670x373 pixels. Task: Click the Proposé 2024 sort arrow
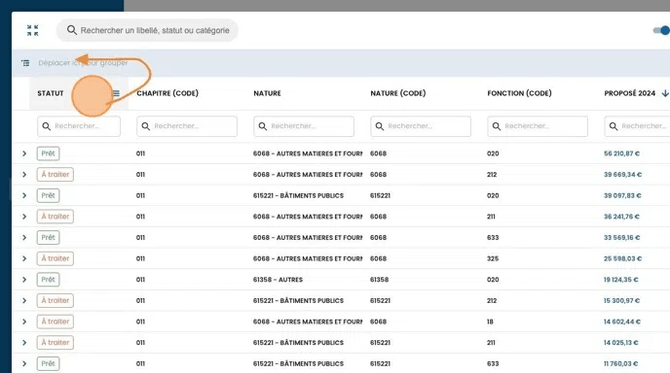665,93
